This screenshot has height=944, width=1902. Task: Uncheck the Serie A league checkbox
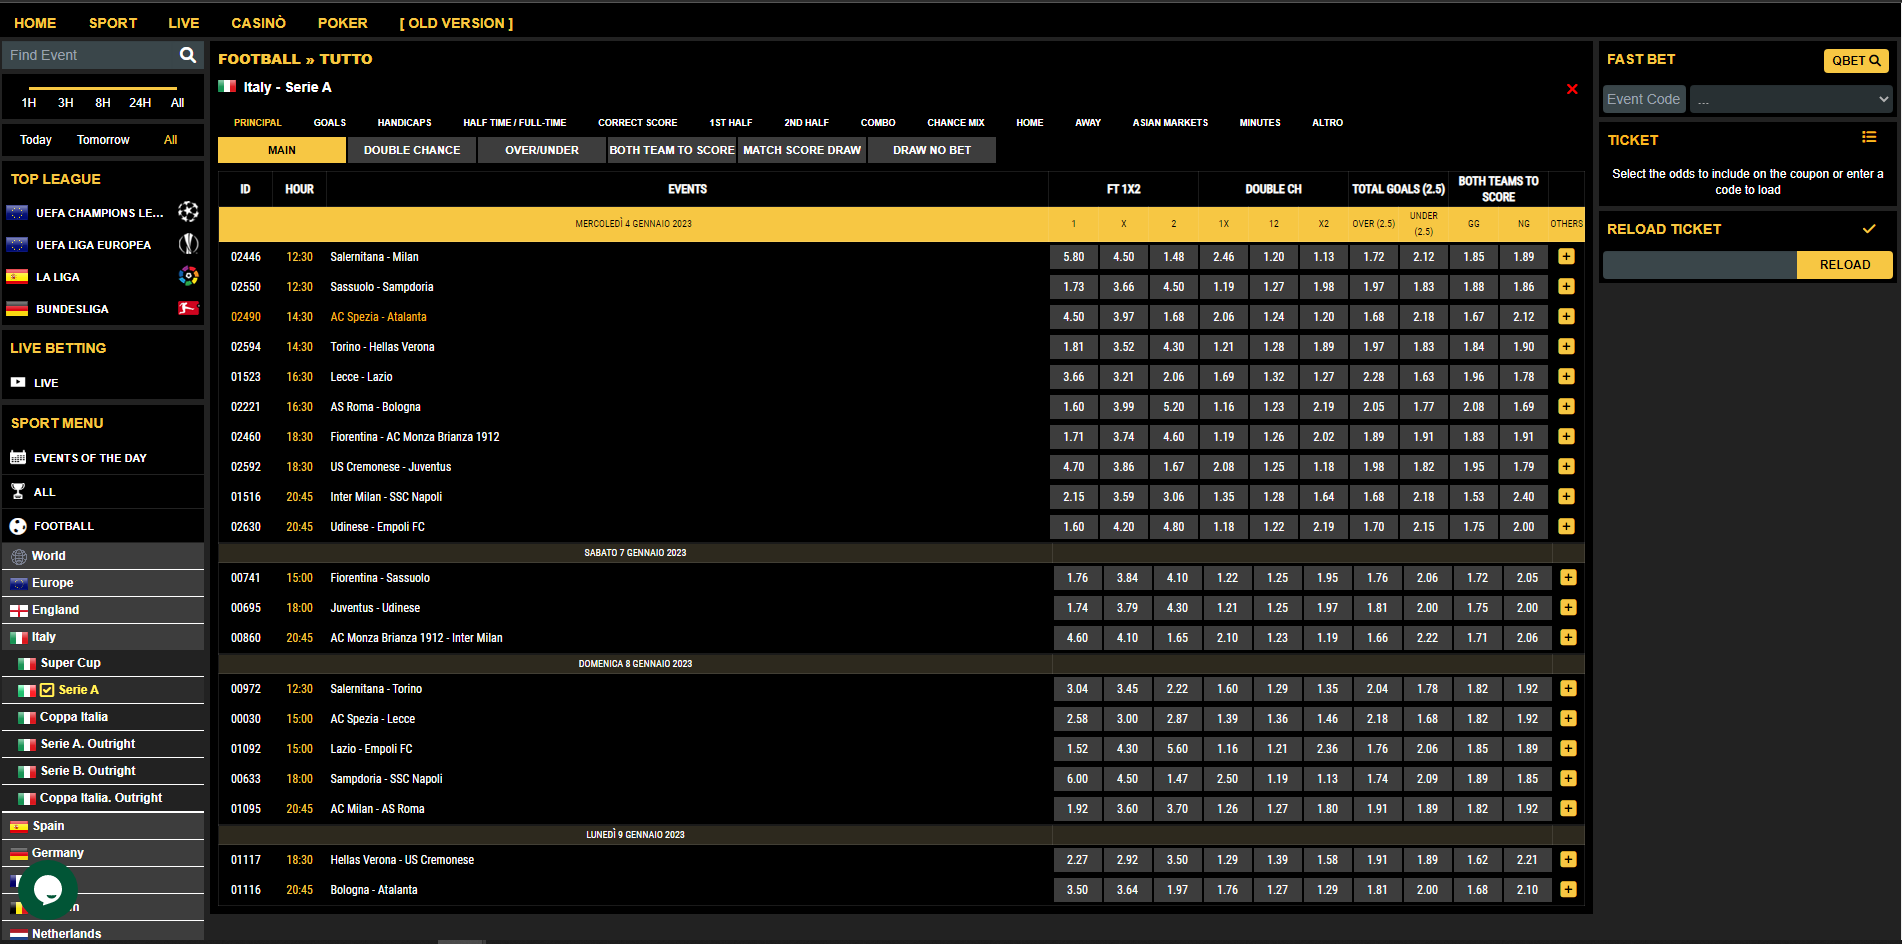point(47,690)
